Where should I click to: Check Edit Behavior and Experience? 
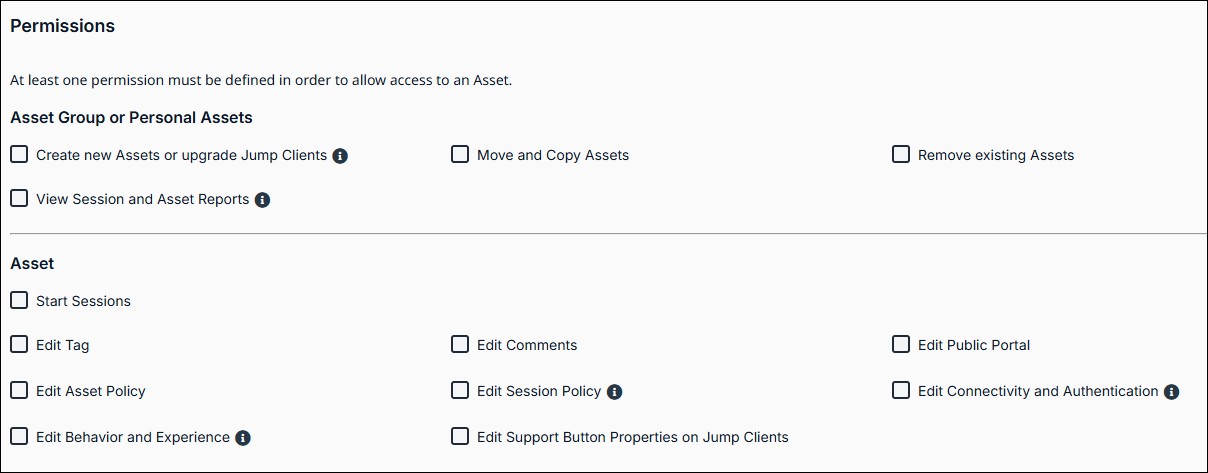[19, 437]
